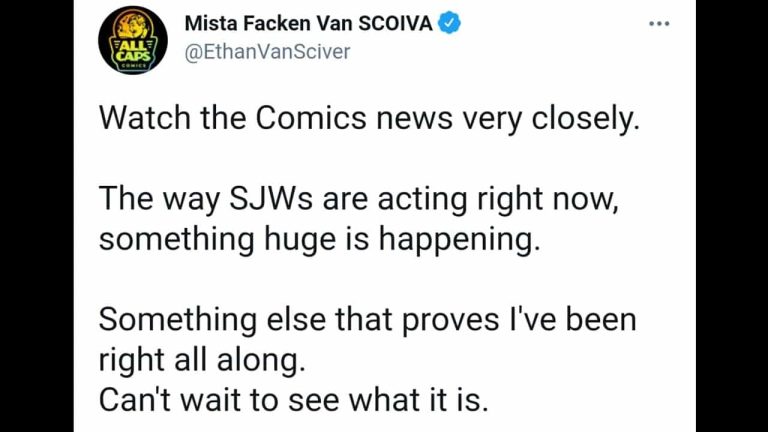This screenshot has width=768, height=432.
Task: Open the All Caps Comics profile avatar
Action: tap(133, 40)
